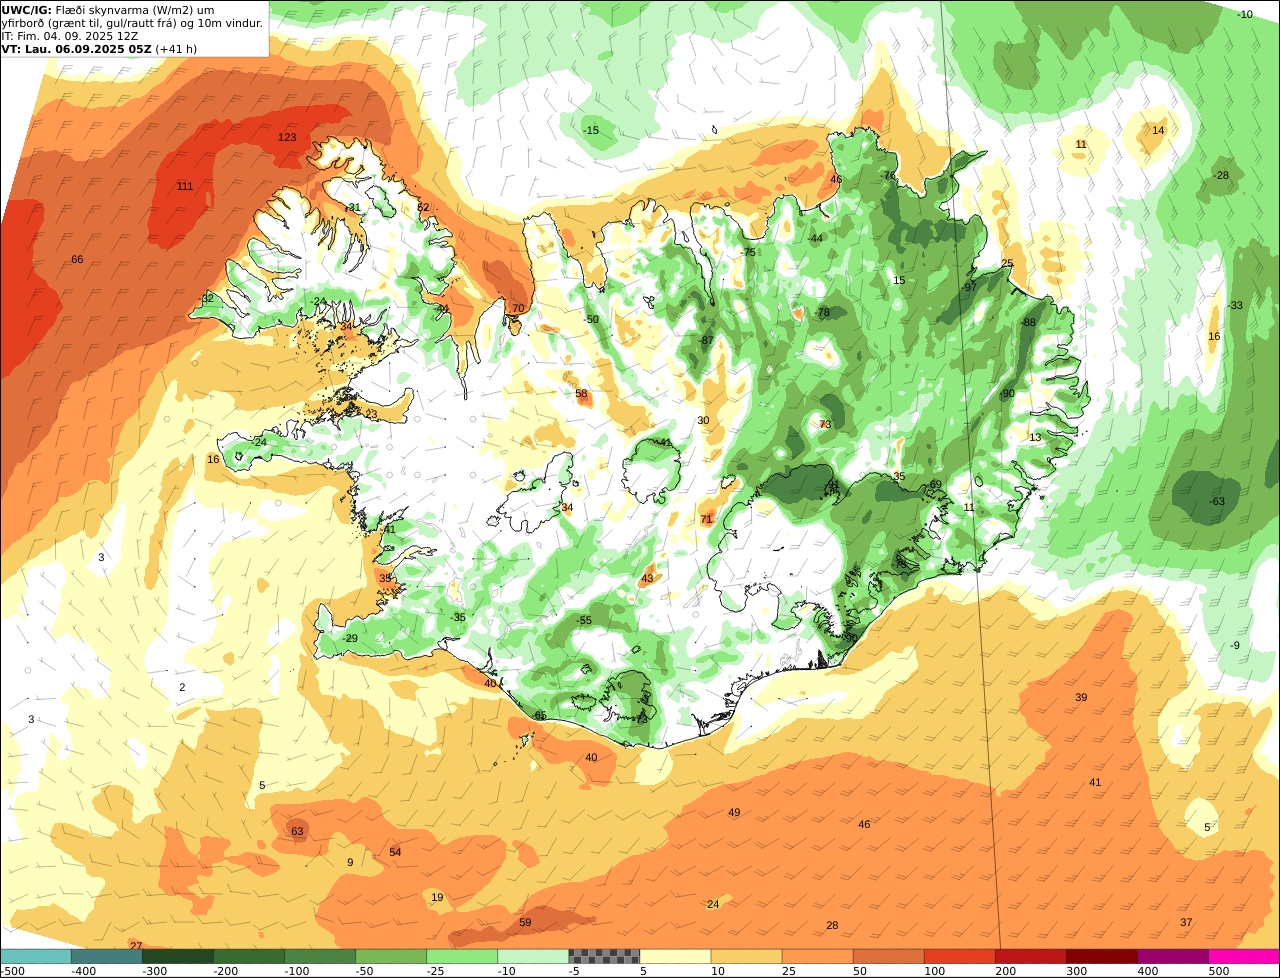Select the checkered -5 to 5 legend swatch

click(604, 956)
